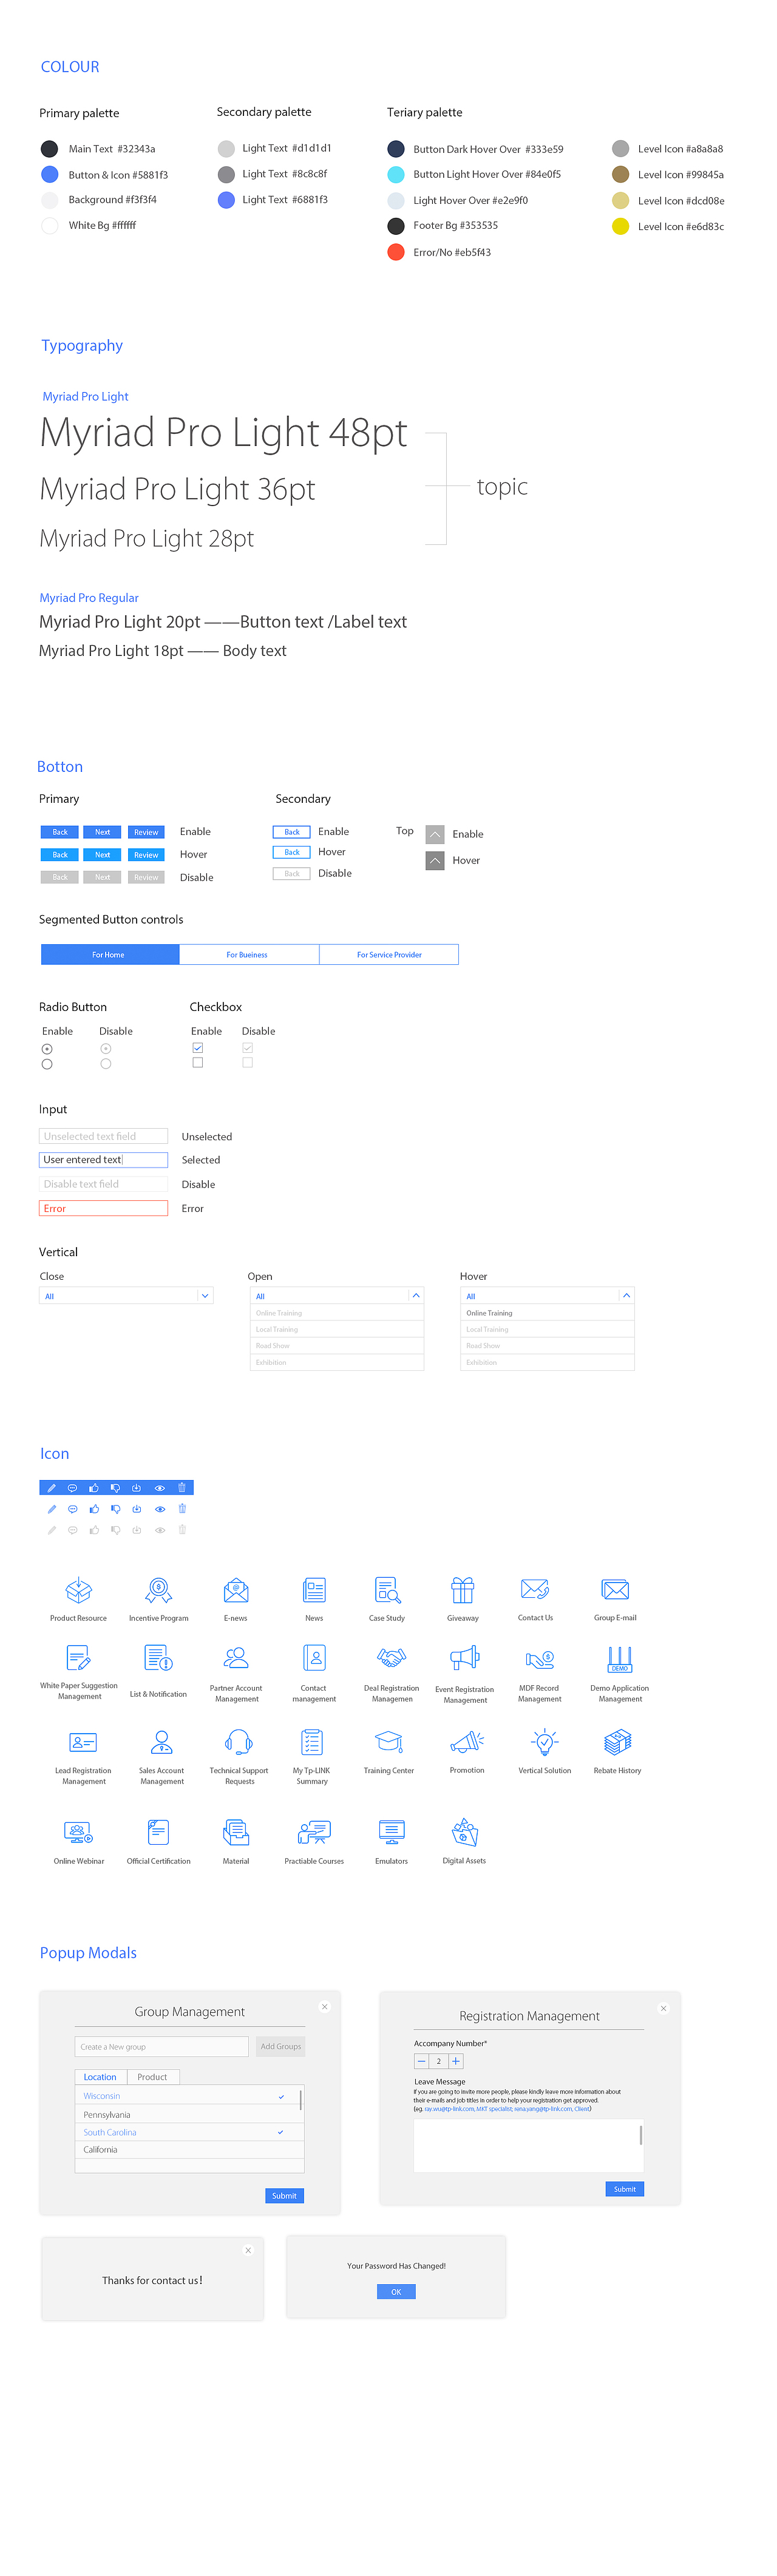
Task: Uncheck the enabled checked checkbox
Action: tap(197, 1048)
